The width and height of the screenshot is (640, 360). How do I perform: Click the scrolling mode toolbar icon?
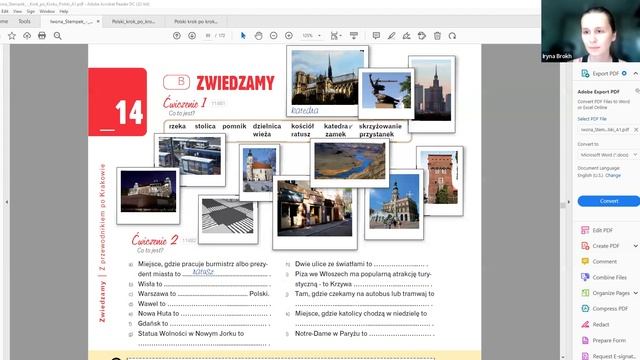click(354, 36)
